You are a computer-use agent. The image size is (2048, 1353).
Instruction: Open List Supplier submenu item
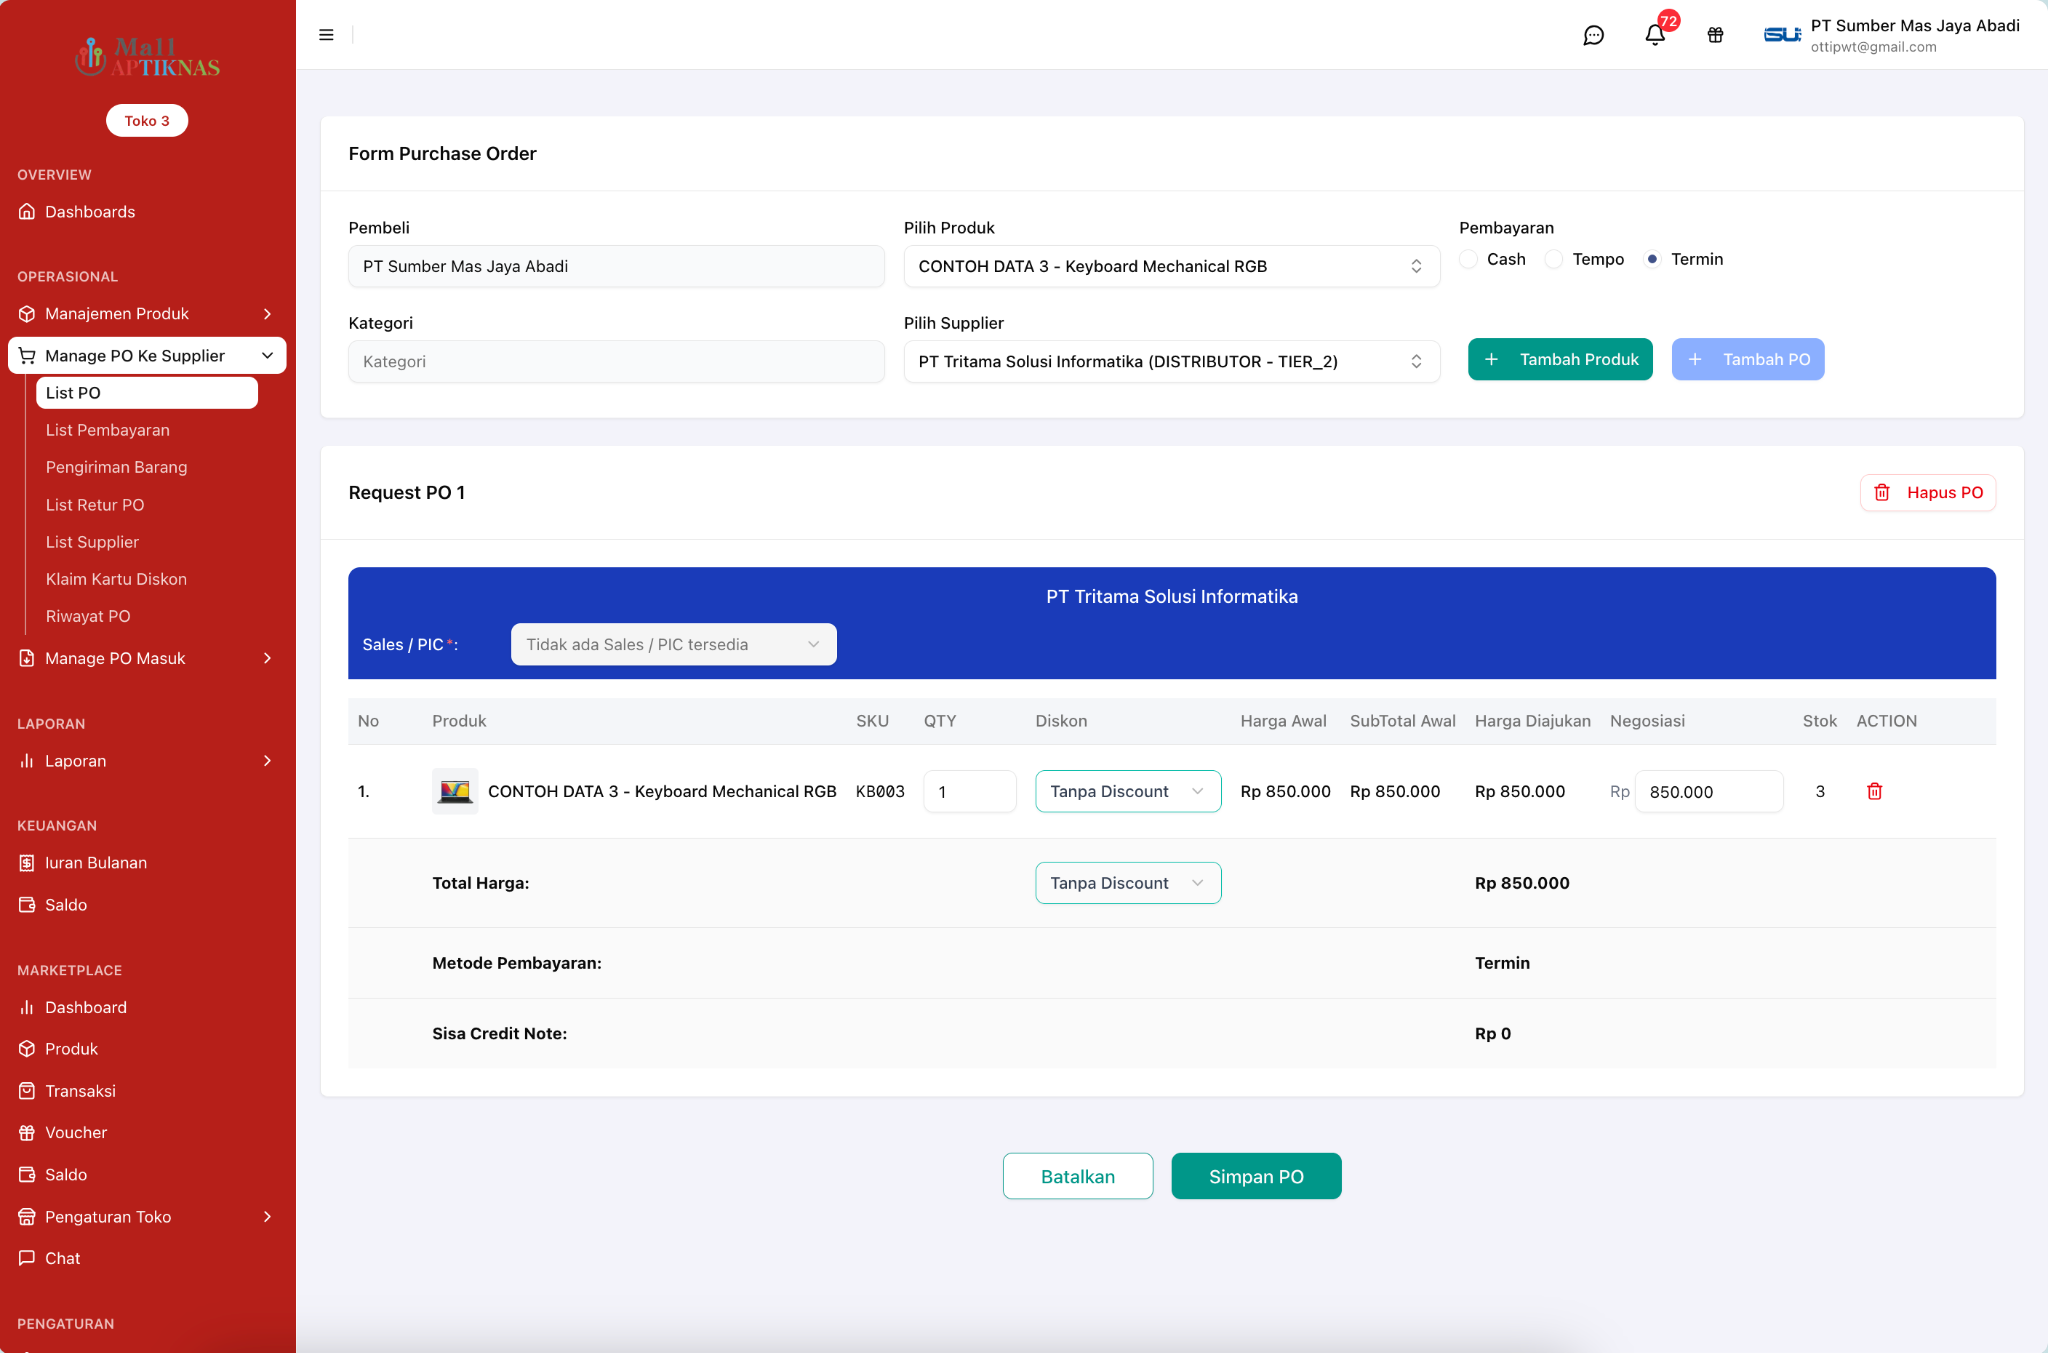click(92, 542)
